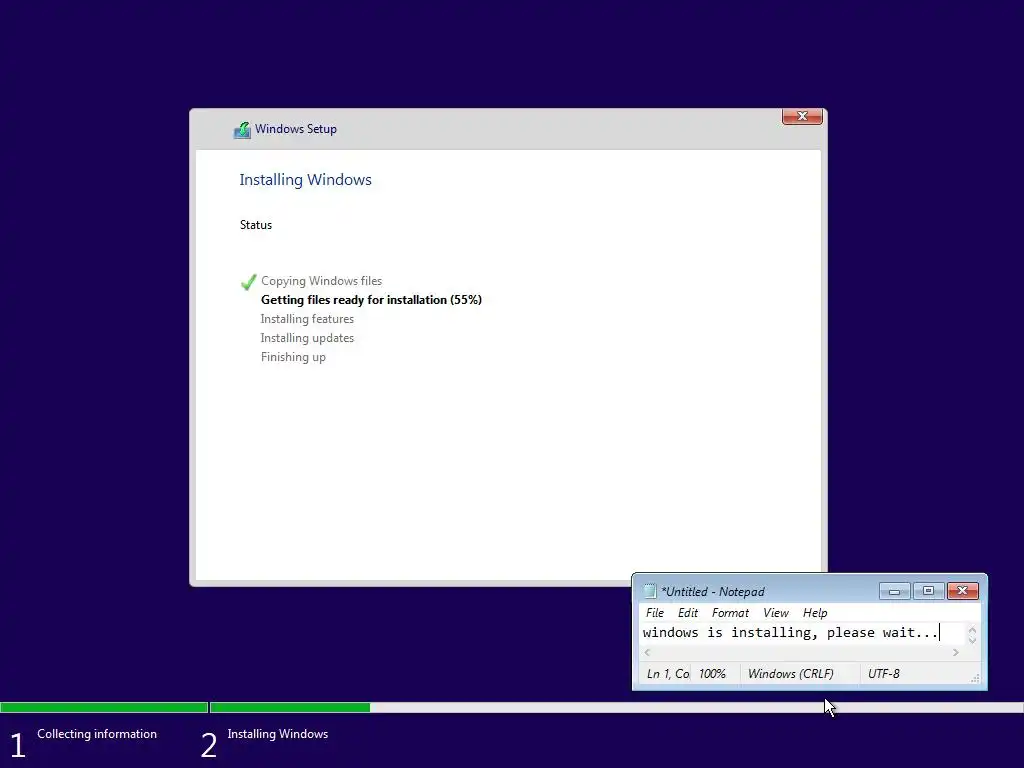Click into Notepad text area after 'wait...'
This screenshot has width=1024, height=768.
(x=940, y=632)
